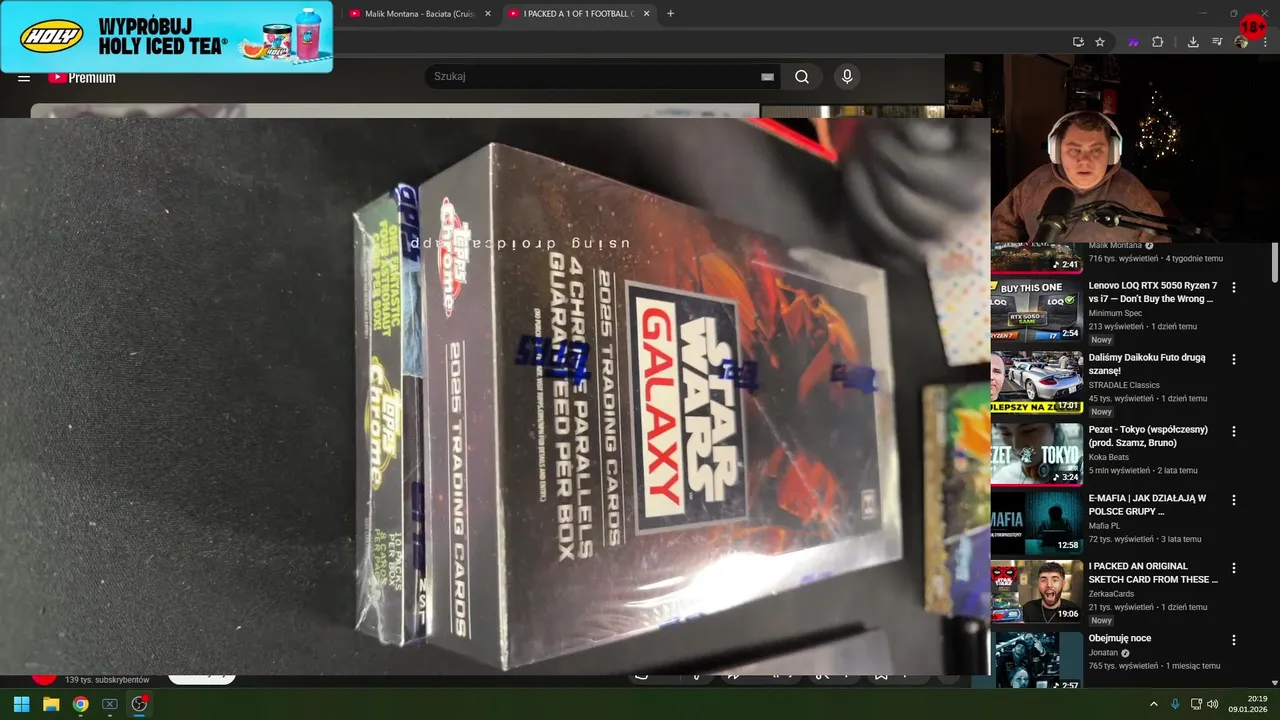Open the Jonatan channel link
Screen dimensions: 1280x720
point(1104,653)
